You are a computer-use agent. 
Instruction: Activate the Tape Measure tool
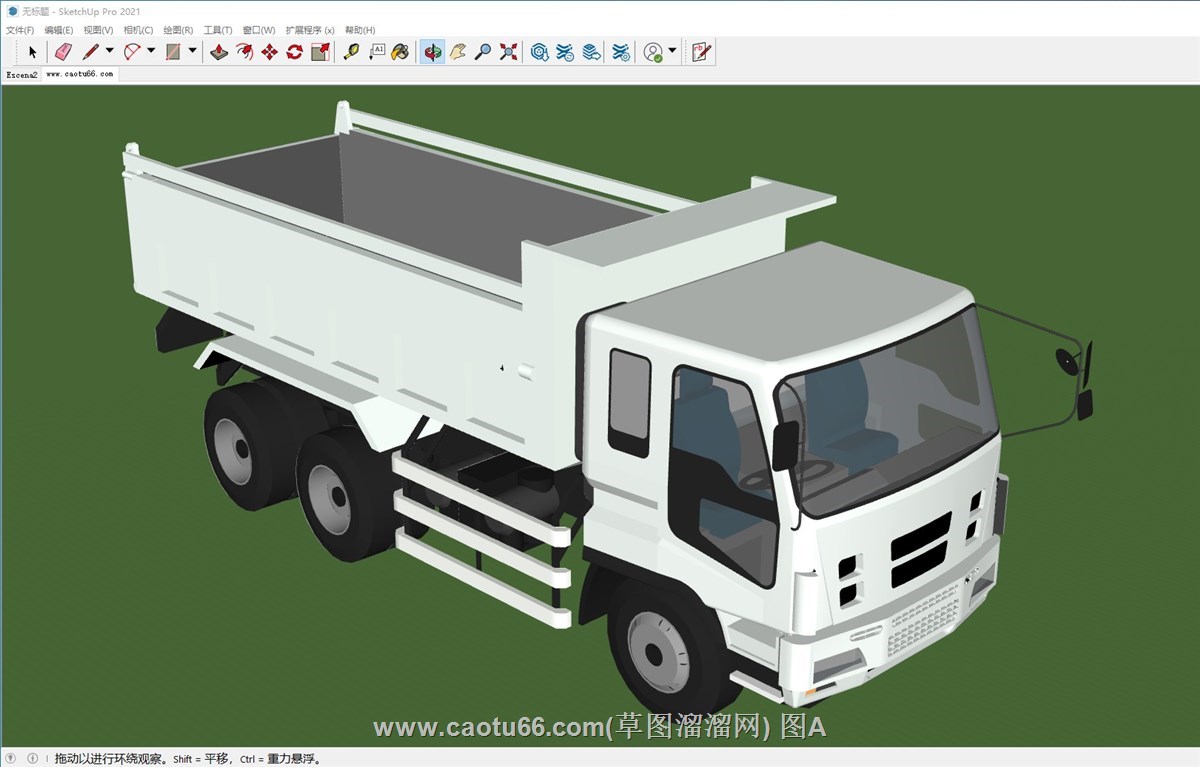coord(351,52)
